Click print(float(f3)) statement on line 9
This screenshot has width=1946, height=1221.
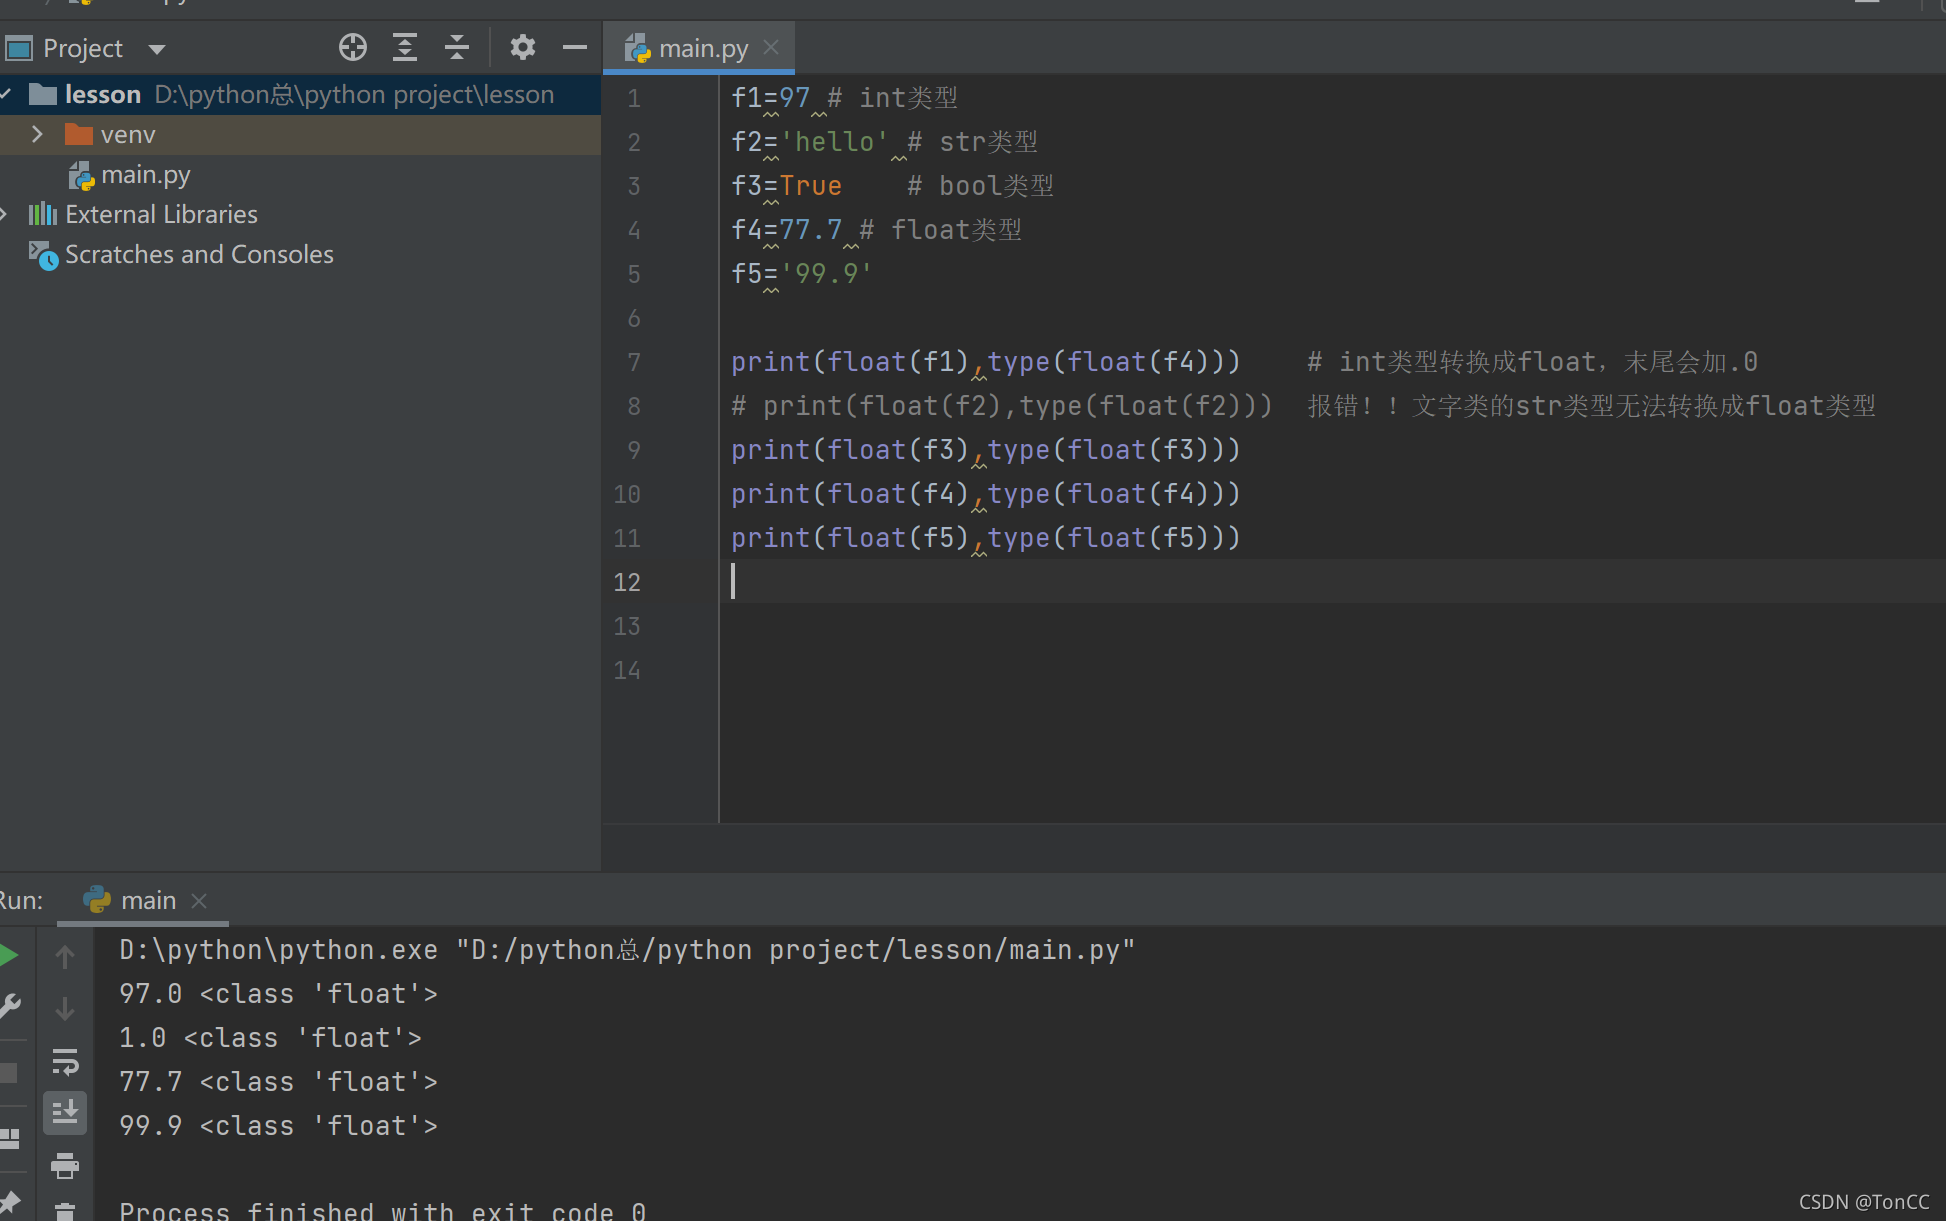[x=986, y=450]
